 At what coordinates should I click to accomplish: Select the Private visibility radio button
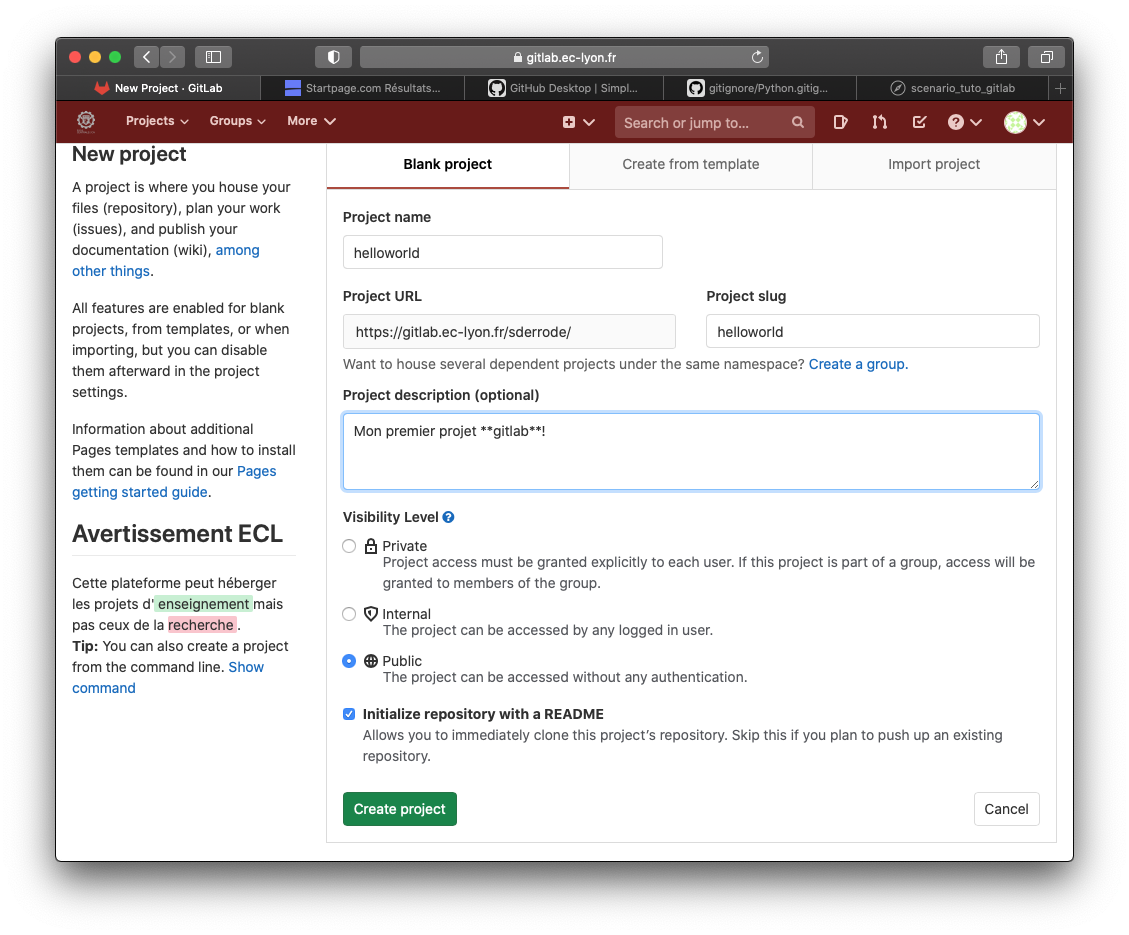[349, 546]
